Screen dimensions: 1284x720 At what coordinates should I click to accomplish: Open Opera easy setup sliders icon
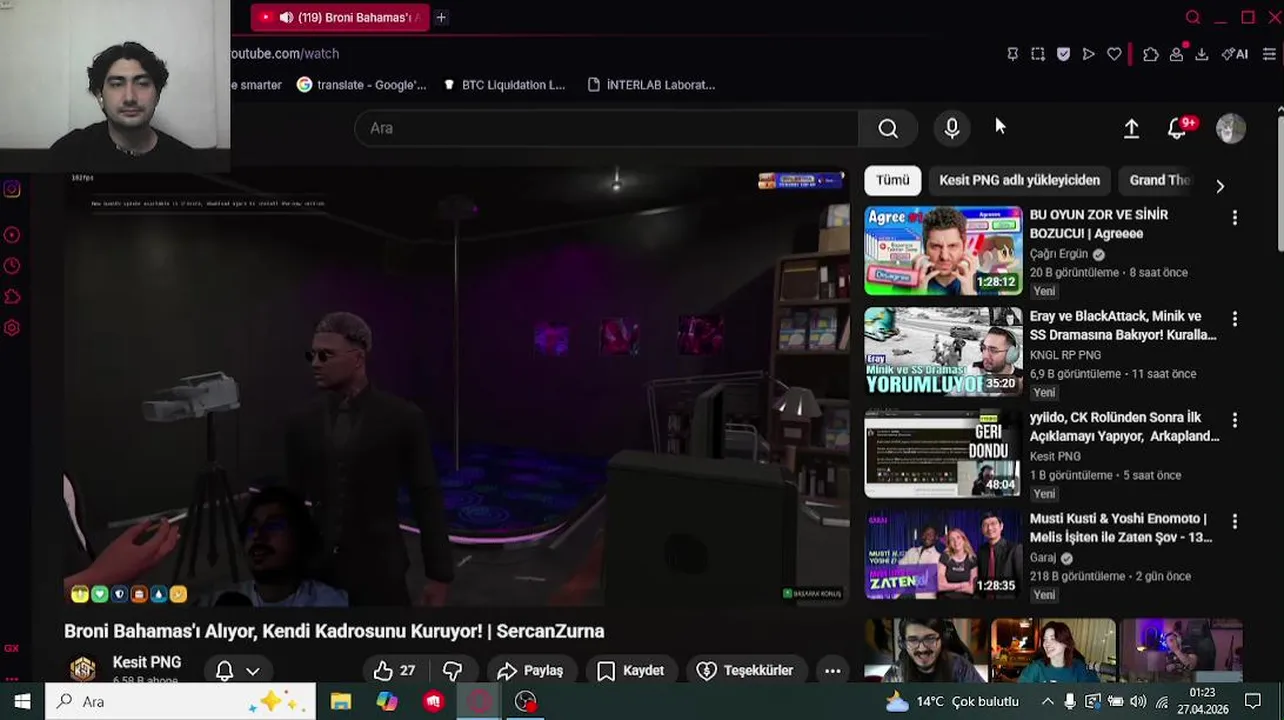[1269, 54]
